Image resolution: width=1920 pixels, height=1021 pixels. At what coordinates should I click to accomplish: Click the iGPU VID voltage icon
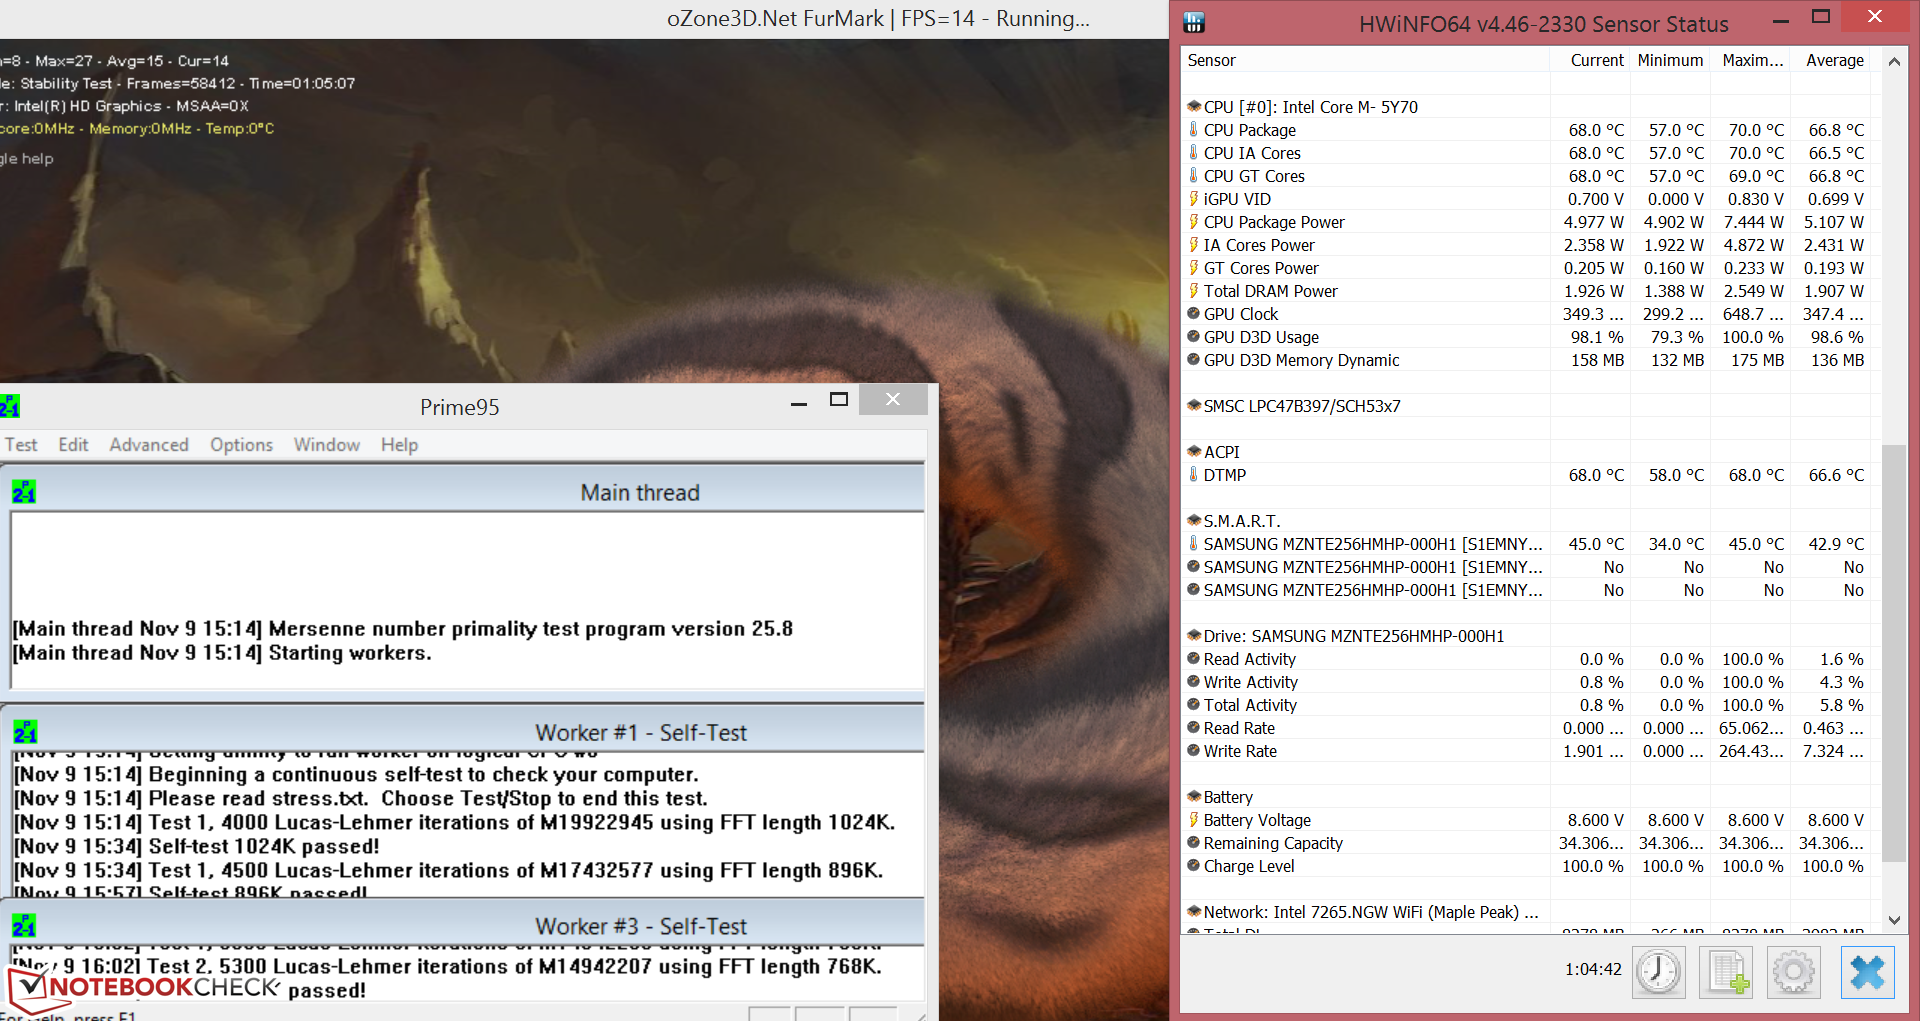[x=1193, y=199]
